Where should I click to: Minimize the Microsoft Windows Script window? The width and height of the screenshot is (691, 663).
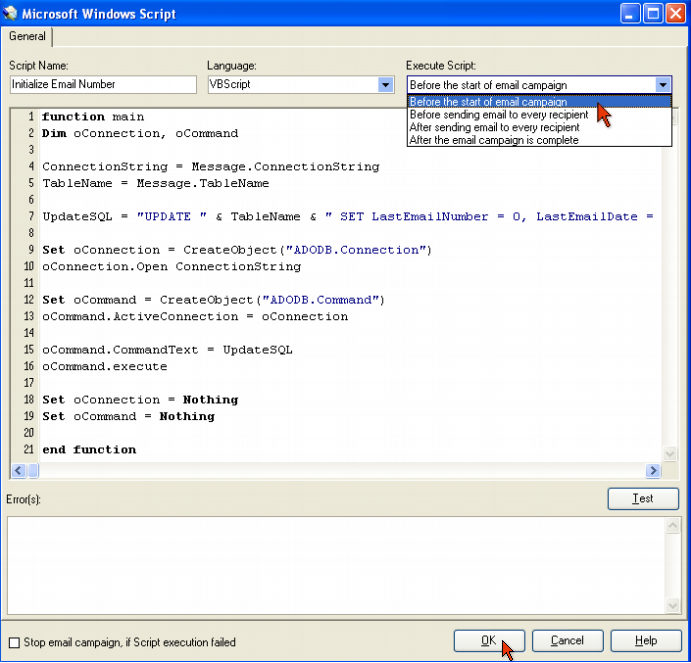tap(630, 14)
